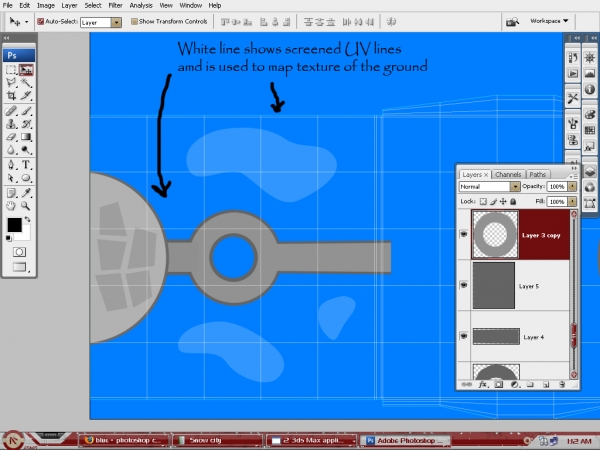Hide Layer 5 visibility eye
Screen dimensions: 600x450
(464, 285)
